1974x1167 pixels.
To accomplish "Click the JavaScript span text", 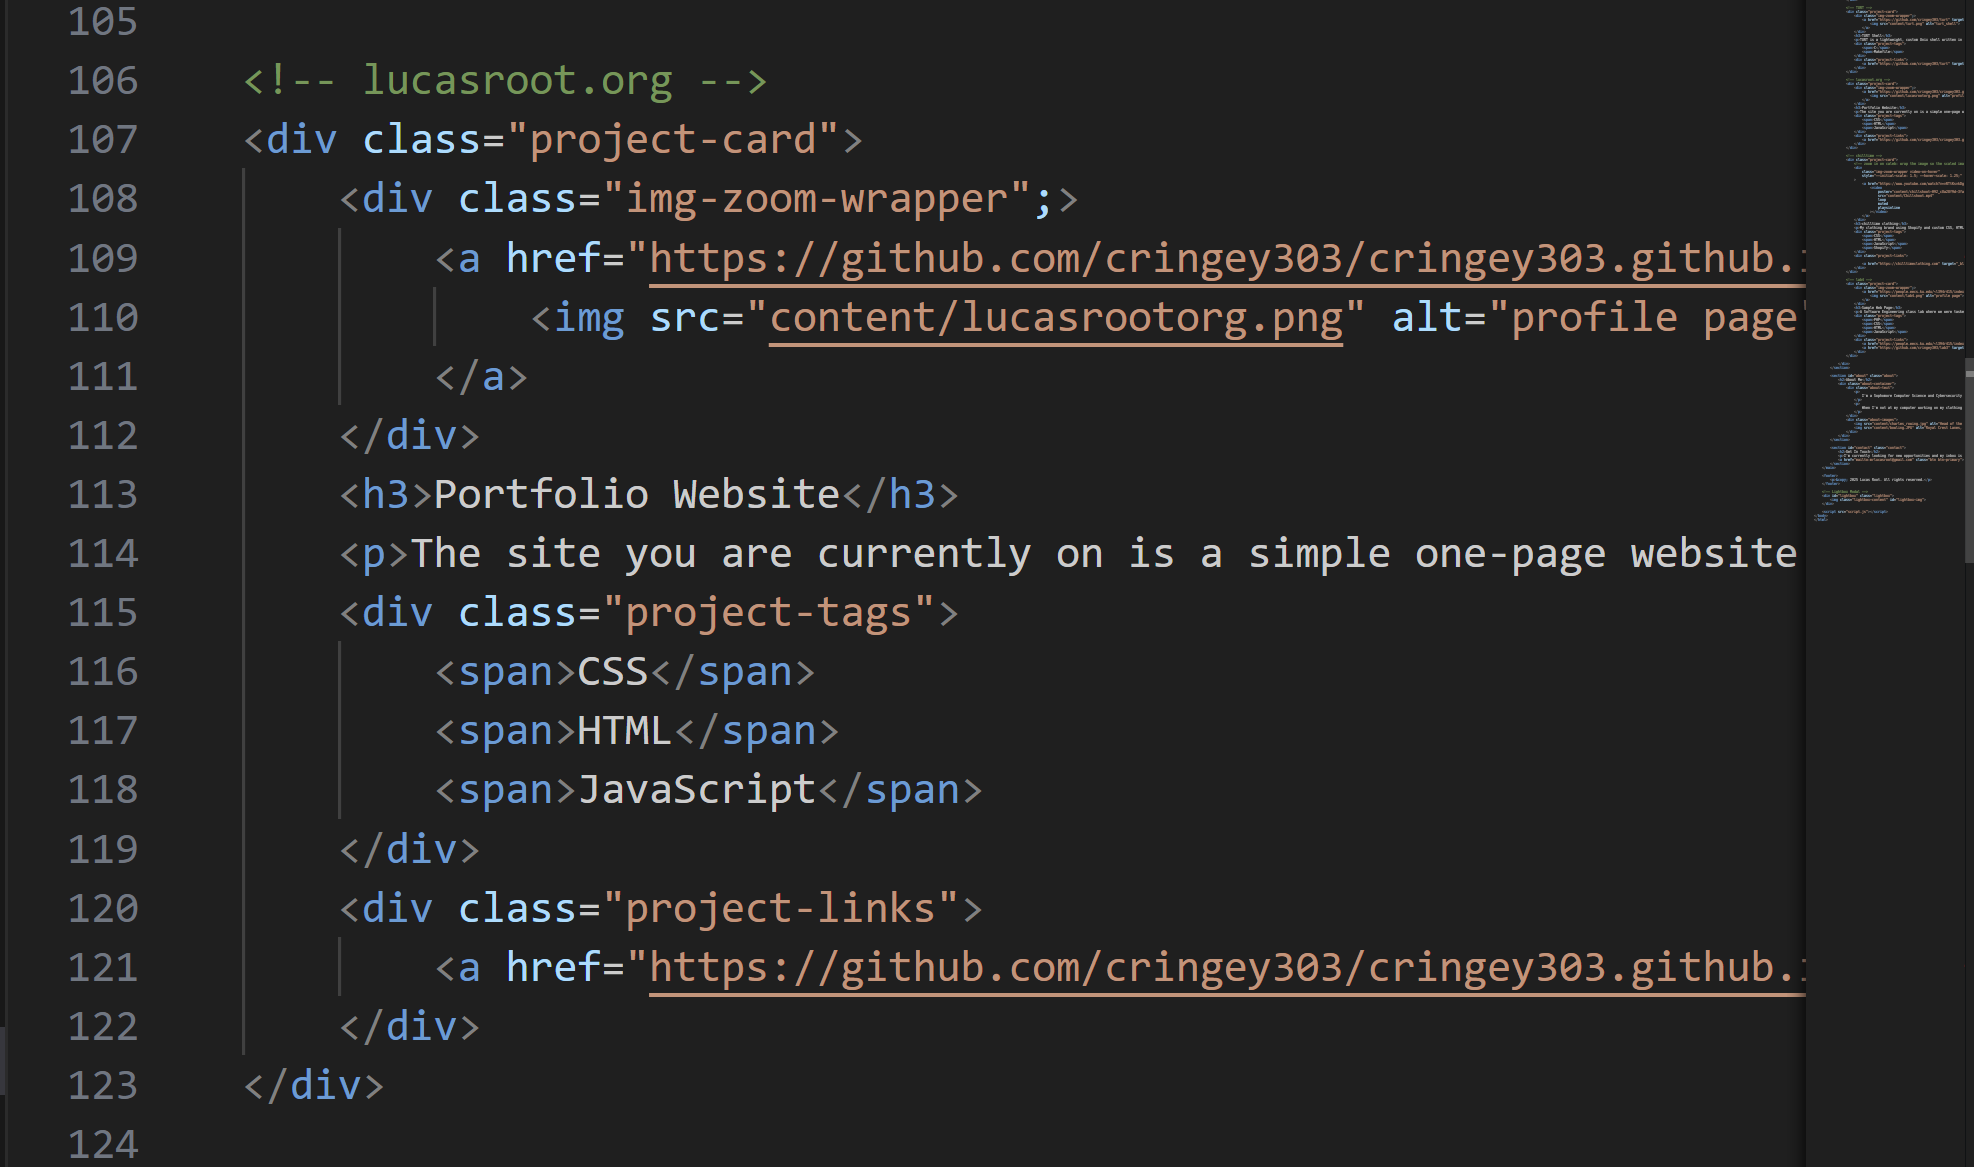I will tap(696, 790).
